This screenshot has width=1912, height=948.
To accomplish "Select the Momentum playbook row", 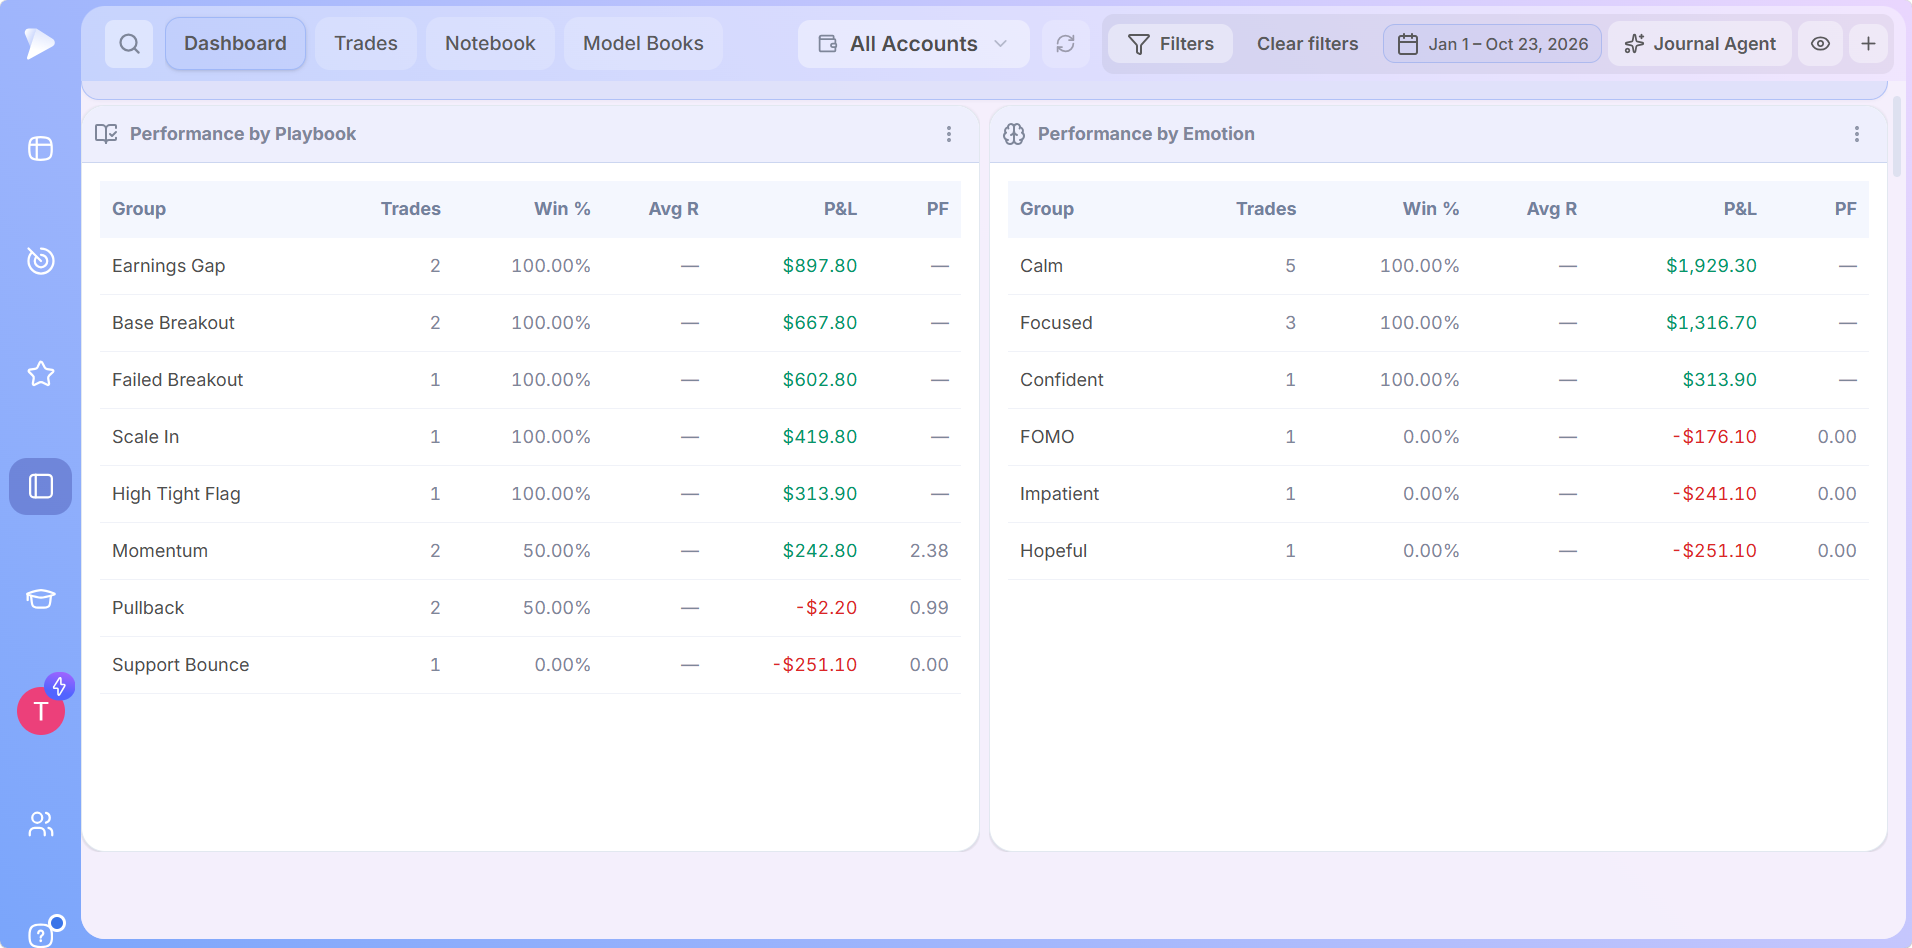I will [530, 551].
